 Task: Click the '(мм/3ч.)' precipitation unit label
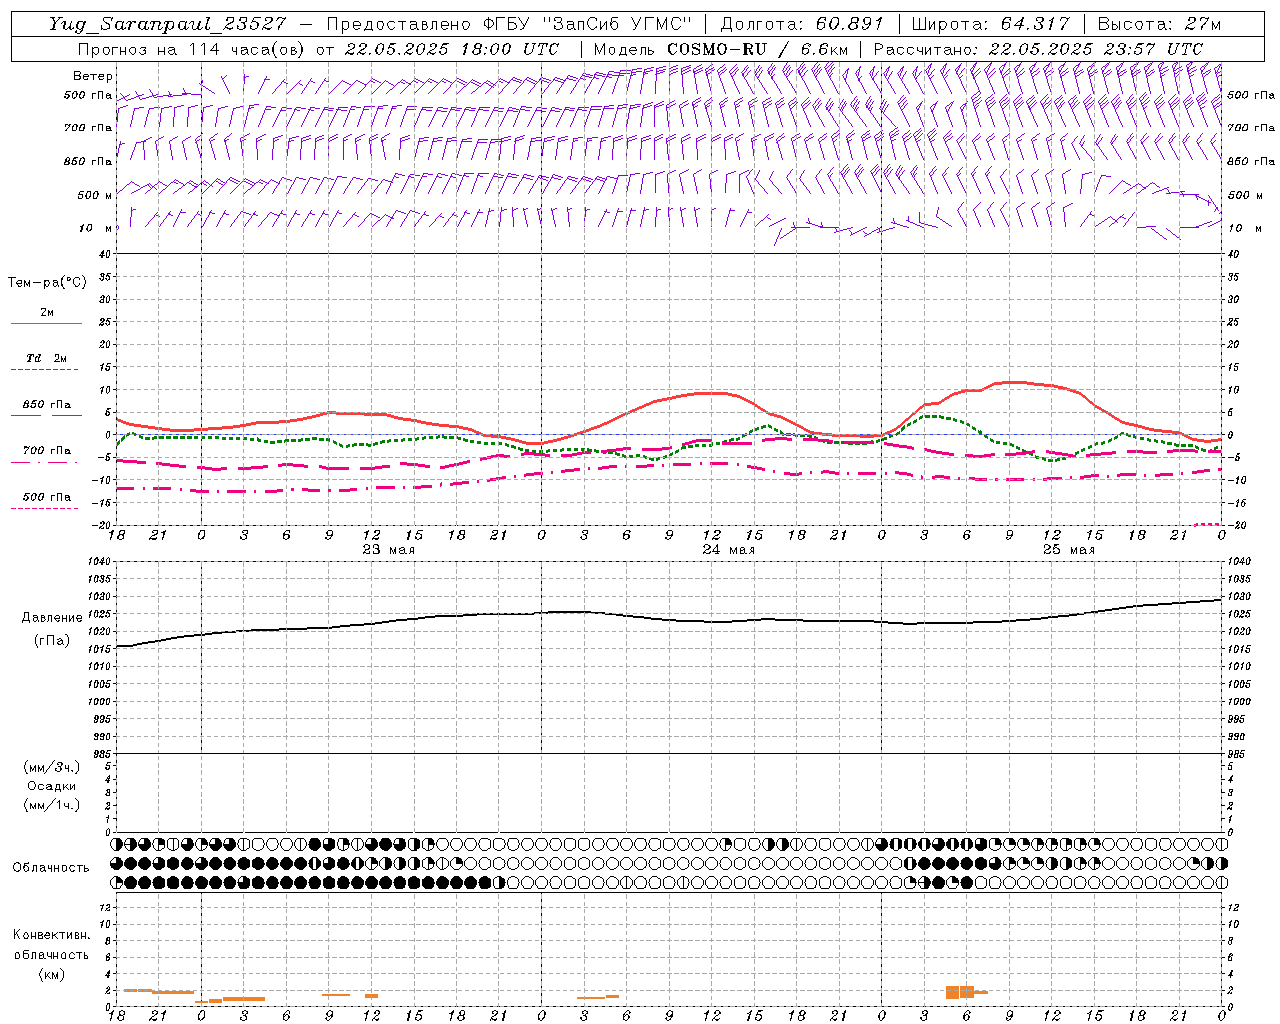coord(52,767)
